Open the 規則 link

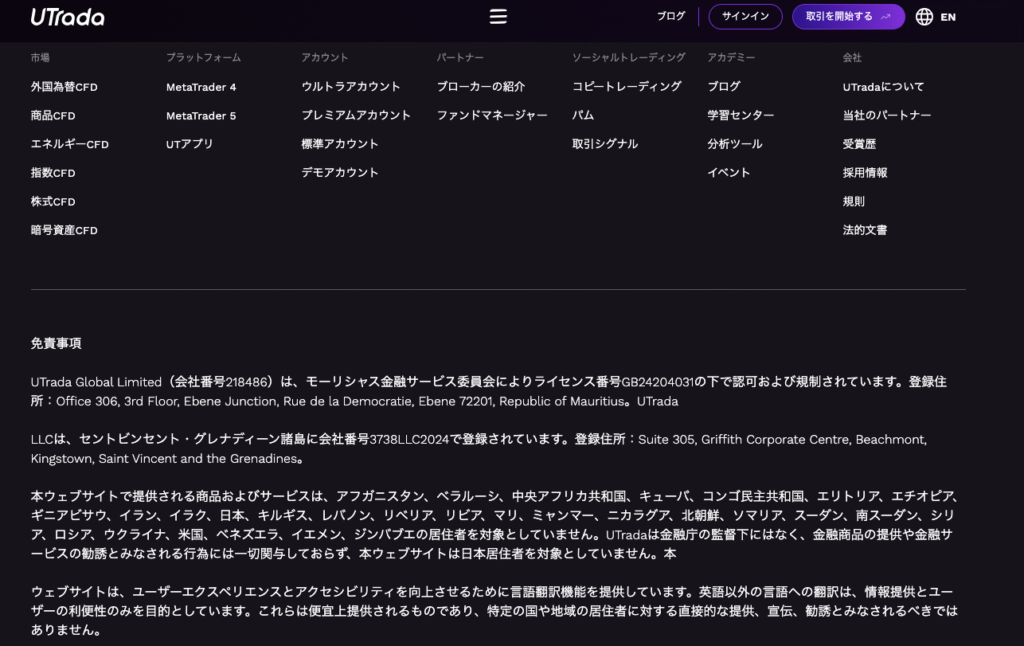tap(854, 201)
